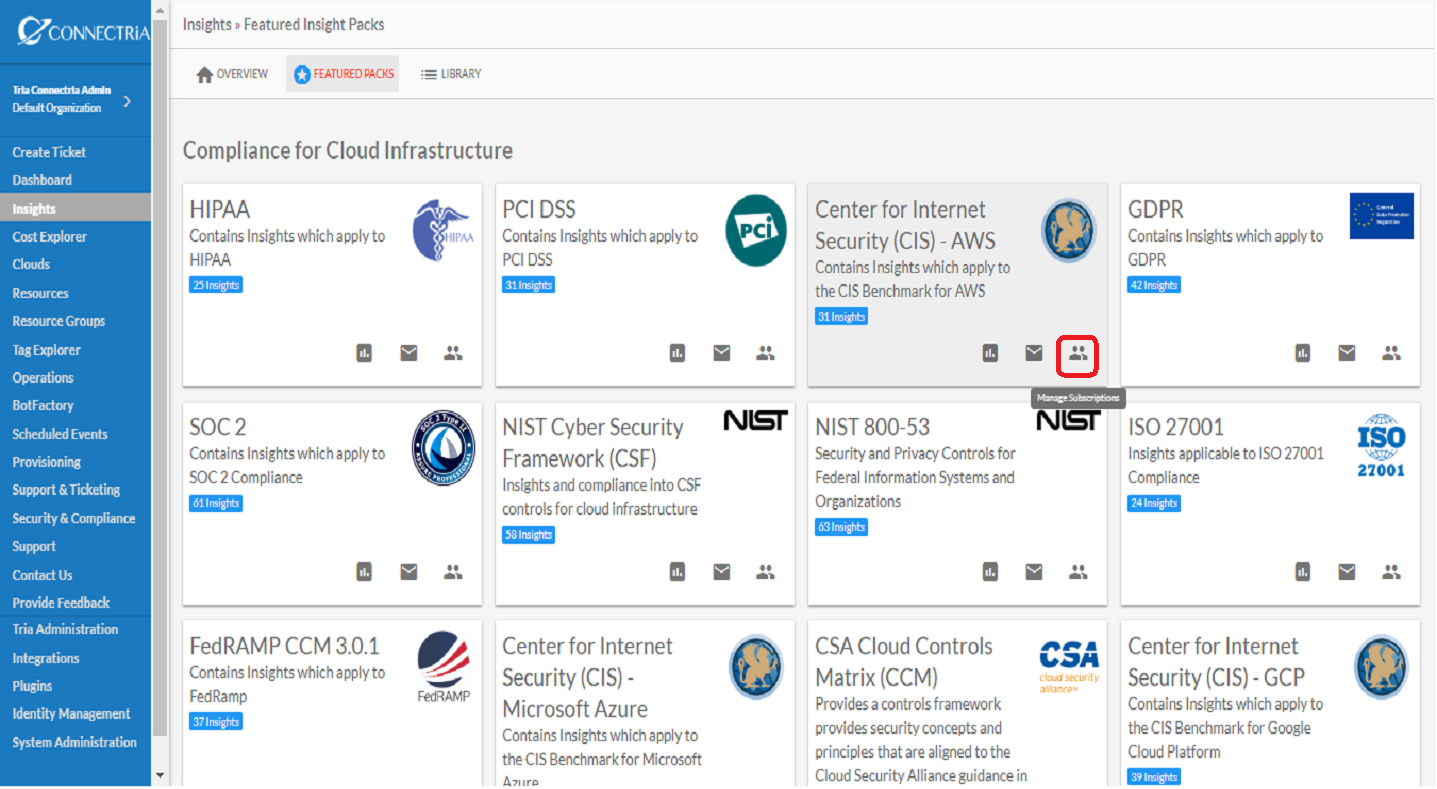This screenshot has height=789, width=1437.
Task: Go to Dashboard in sidebar
Action: (x=42, y=180)
